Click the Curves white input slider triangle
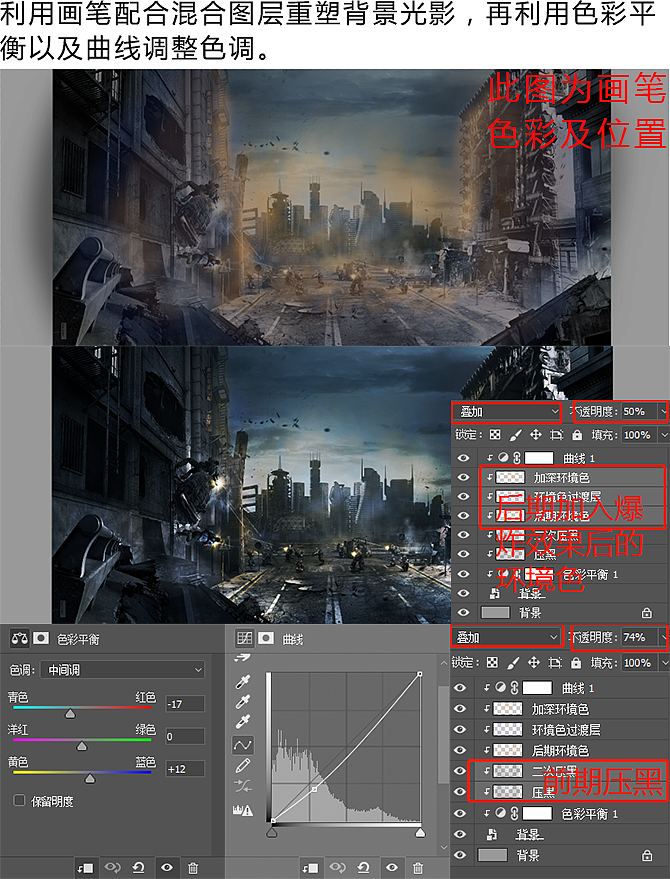Image resolution: width=670 pixels, height=879 pixels. pos(420,834)
